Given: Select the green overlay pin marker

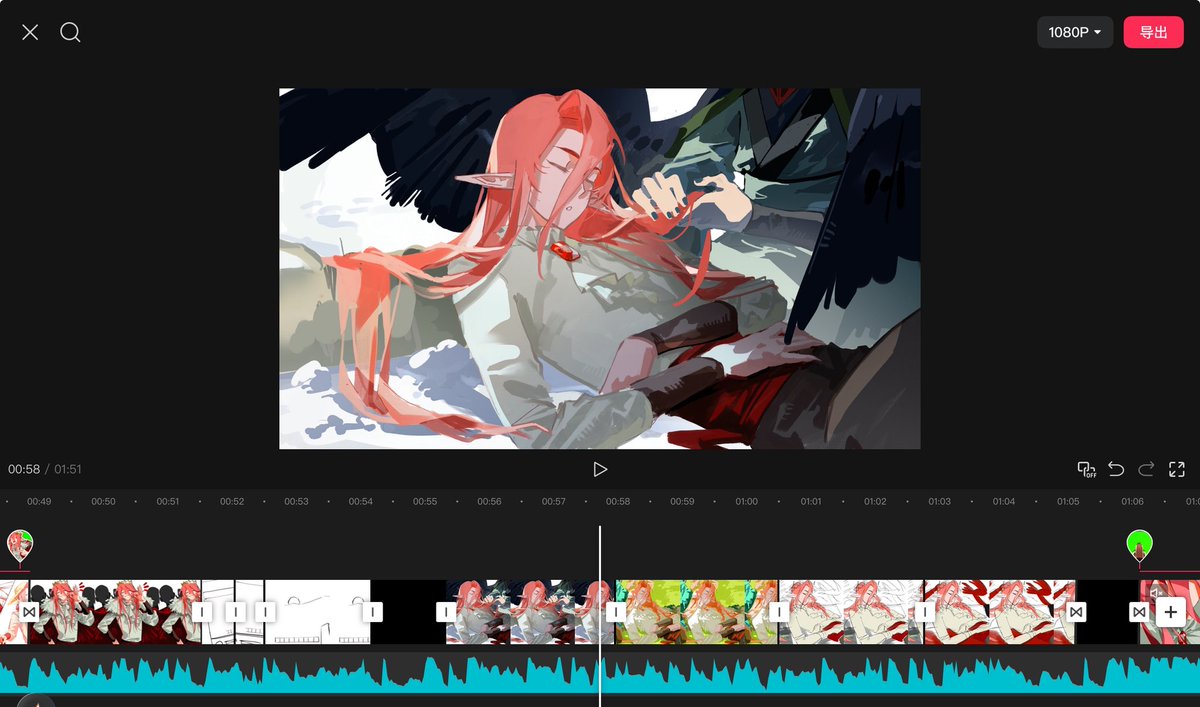Looking at the screenshot, I should [x=1139, y=546].
